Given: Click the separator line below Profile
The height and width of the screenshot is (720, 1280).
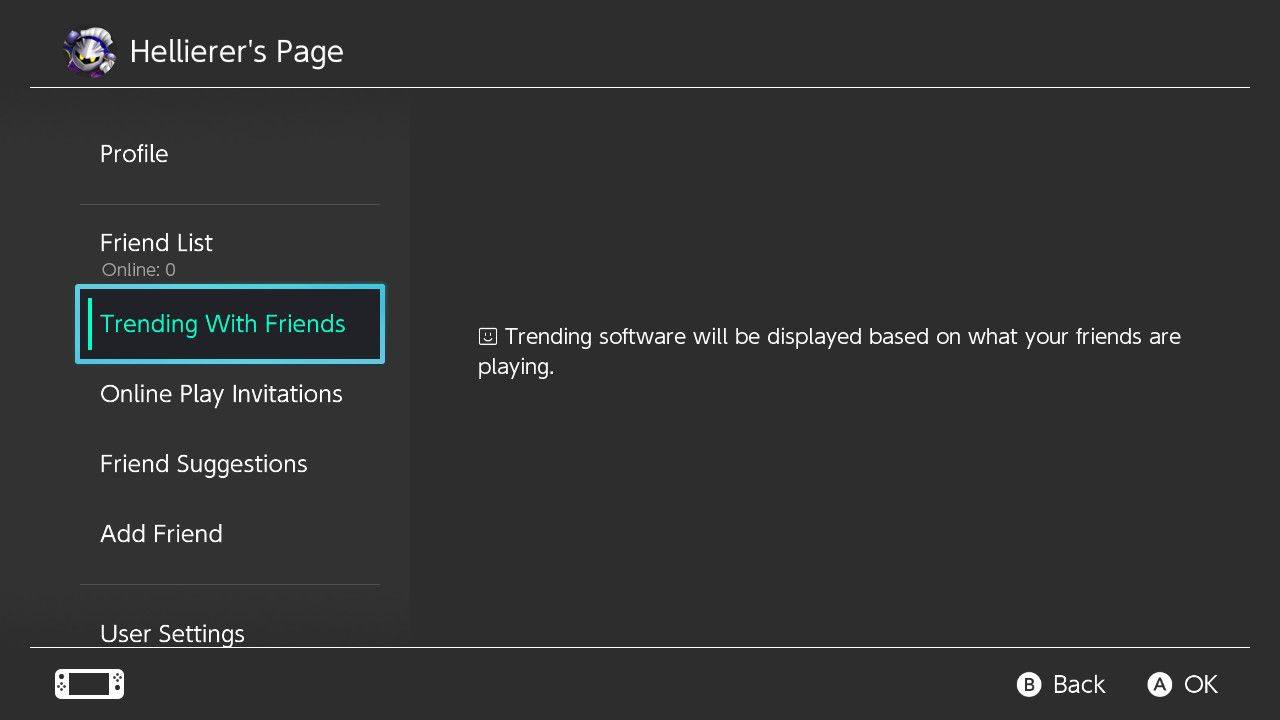Looking at the screenshot, I should point(230,204).
